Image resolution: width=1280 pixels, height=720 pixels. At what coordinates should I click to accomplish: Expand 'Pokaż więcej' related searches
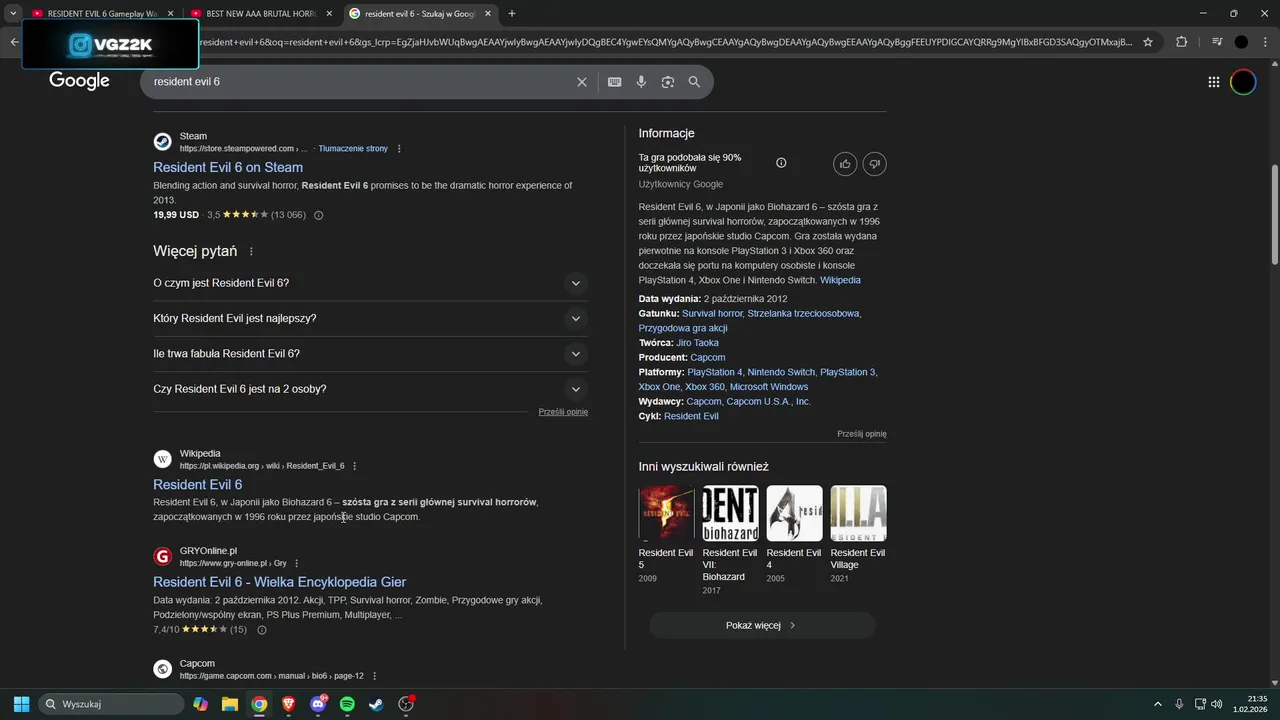click(762, 625)
